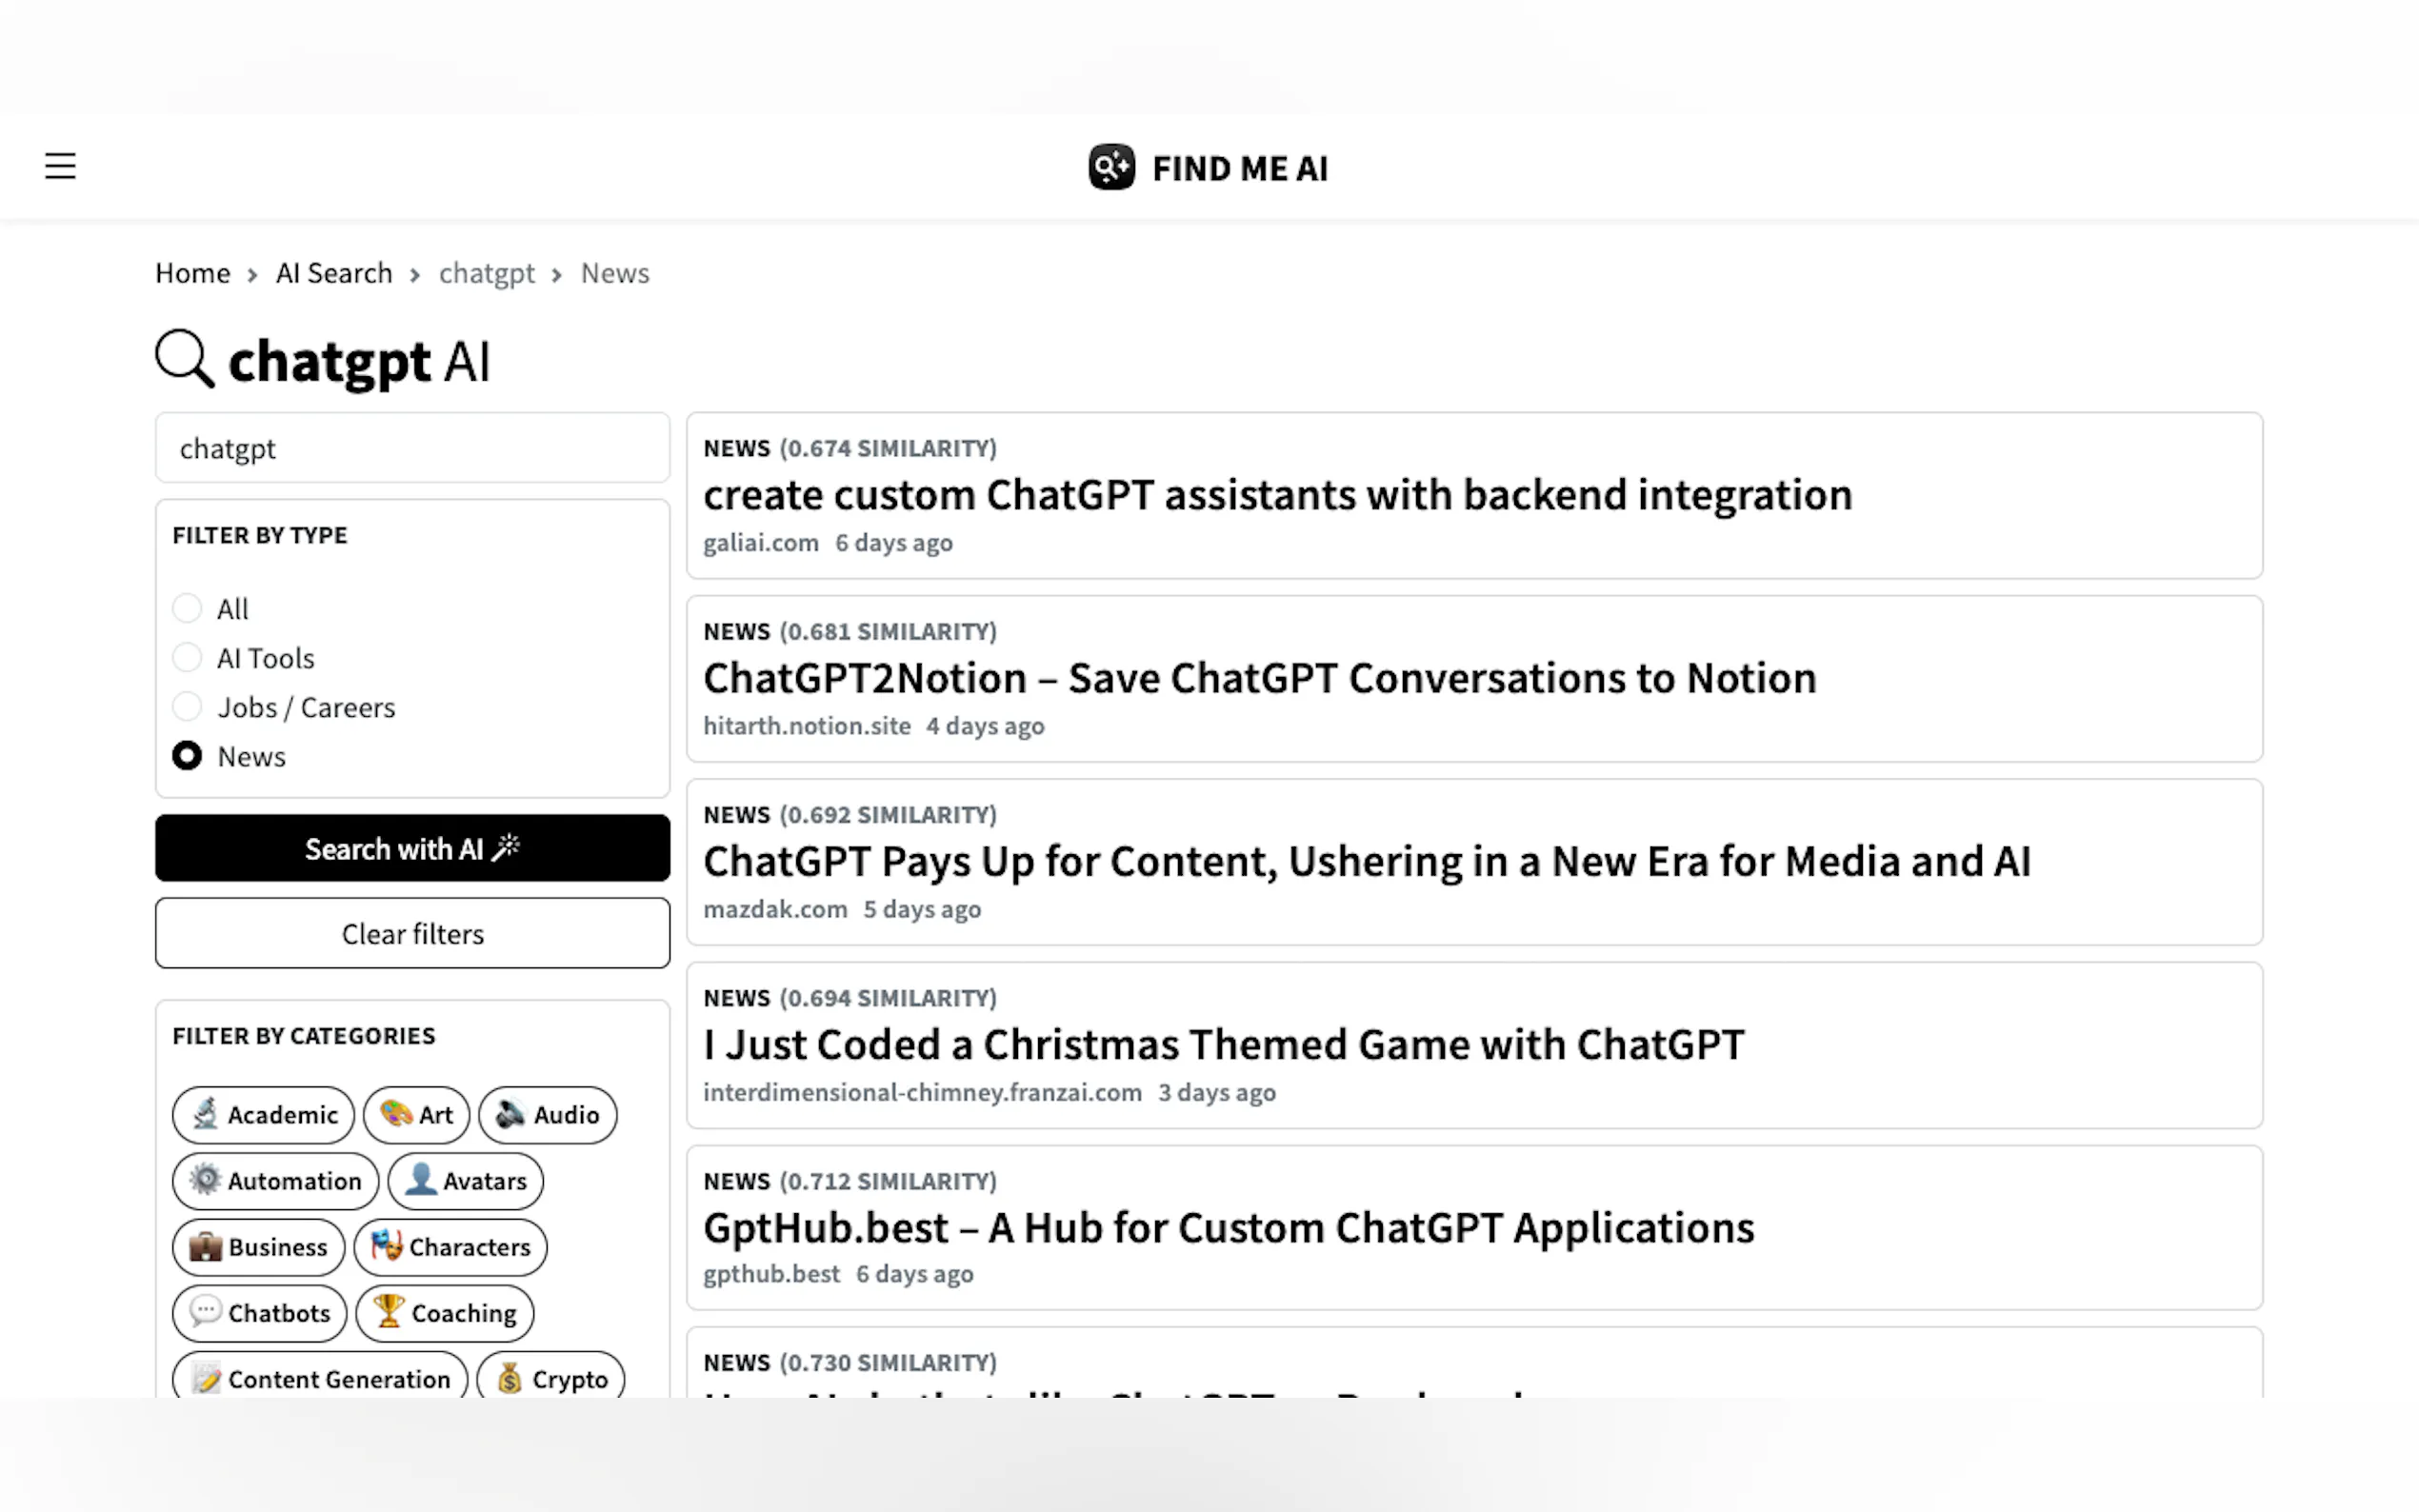This screenshot has height=1512, width=2419.
Task: Click the Clear filters button
Action: coord(412,933)
